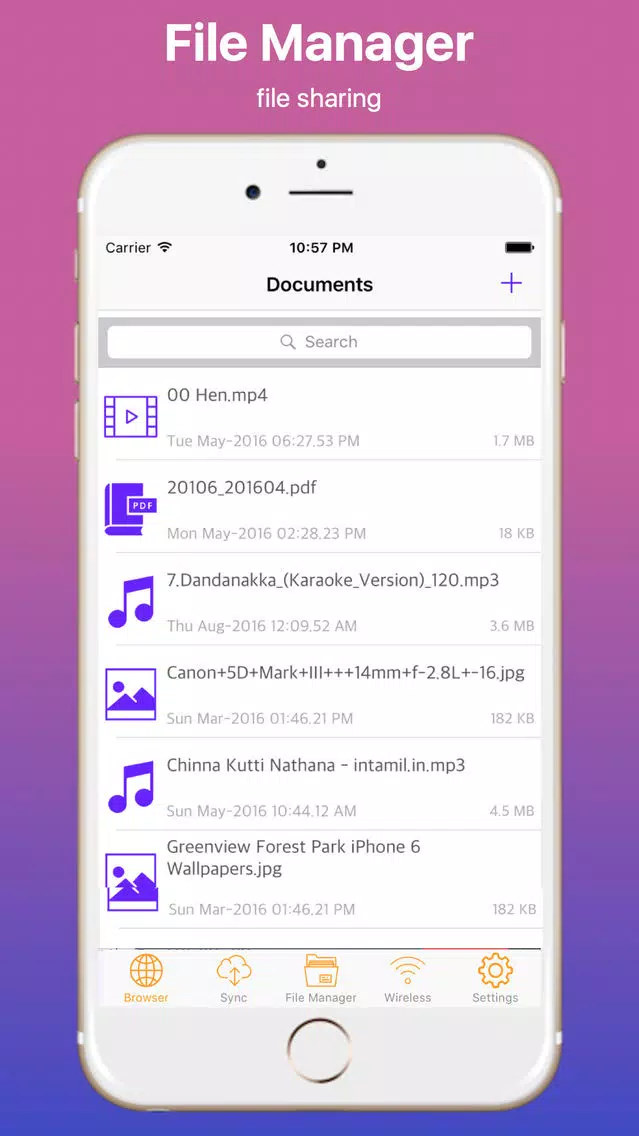Select 7.Dandanakka_(Karaoke_Version)_120.mp3
The width and height of the screenshot is (639, 1136).
tap(333, 580)
